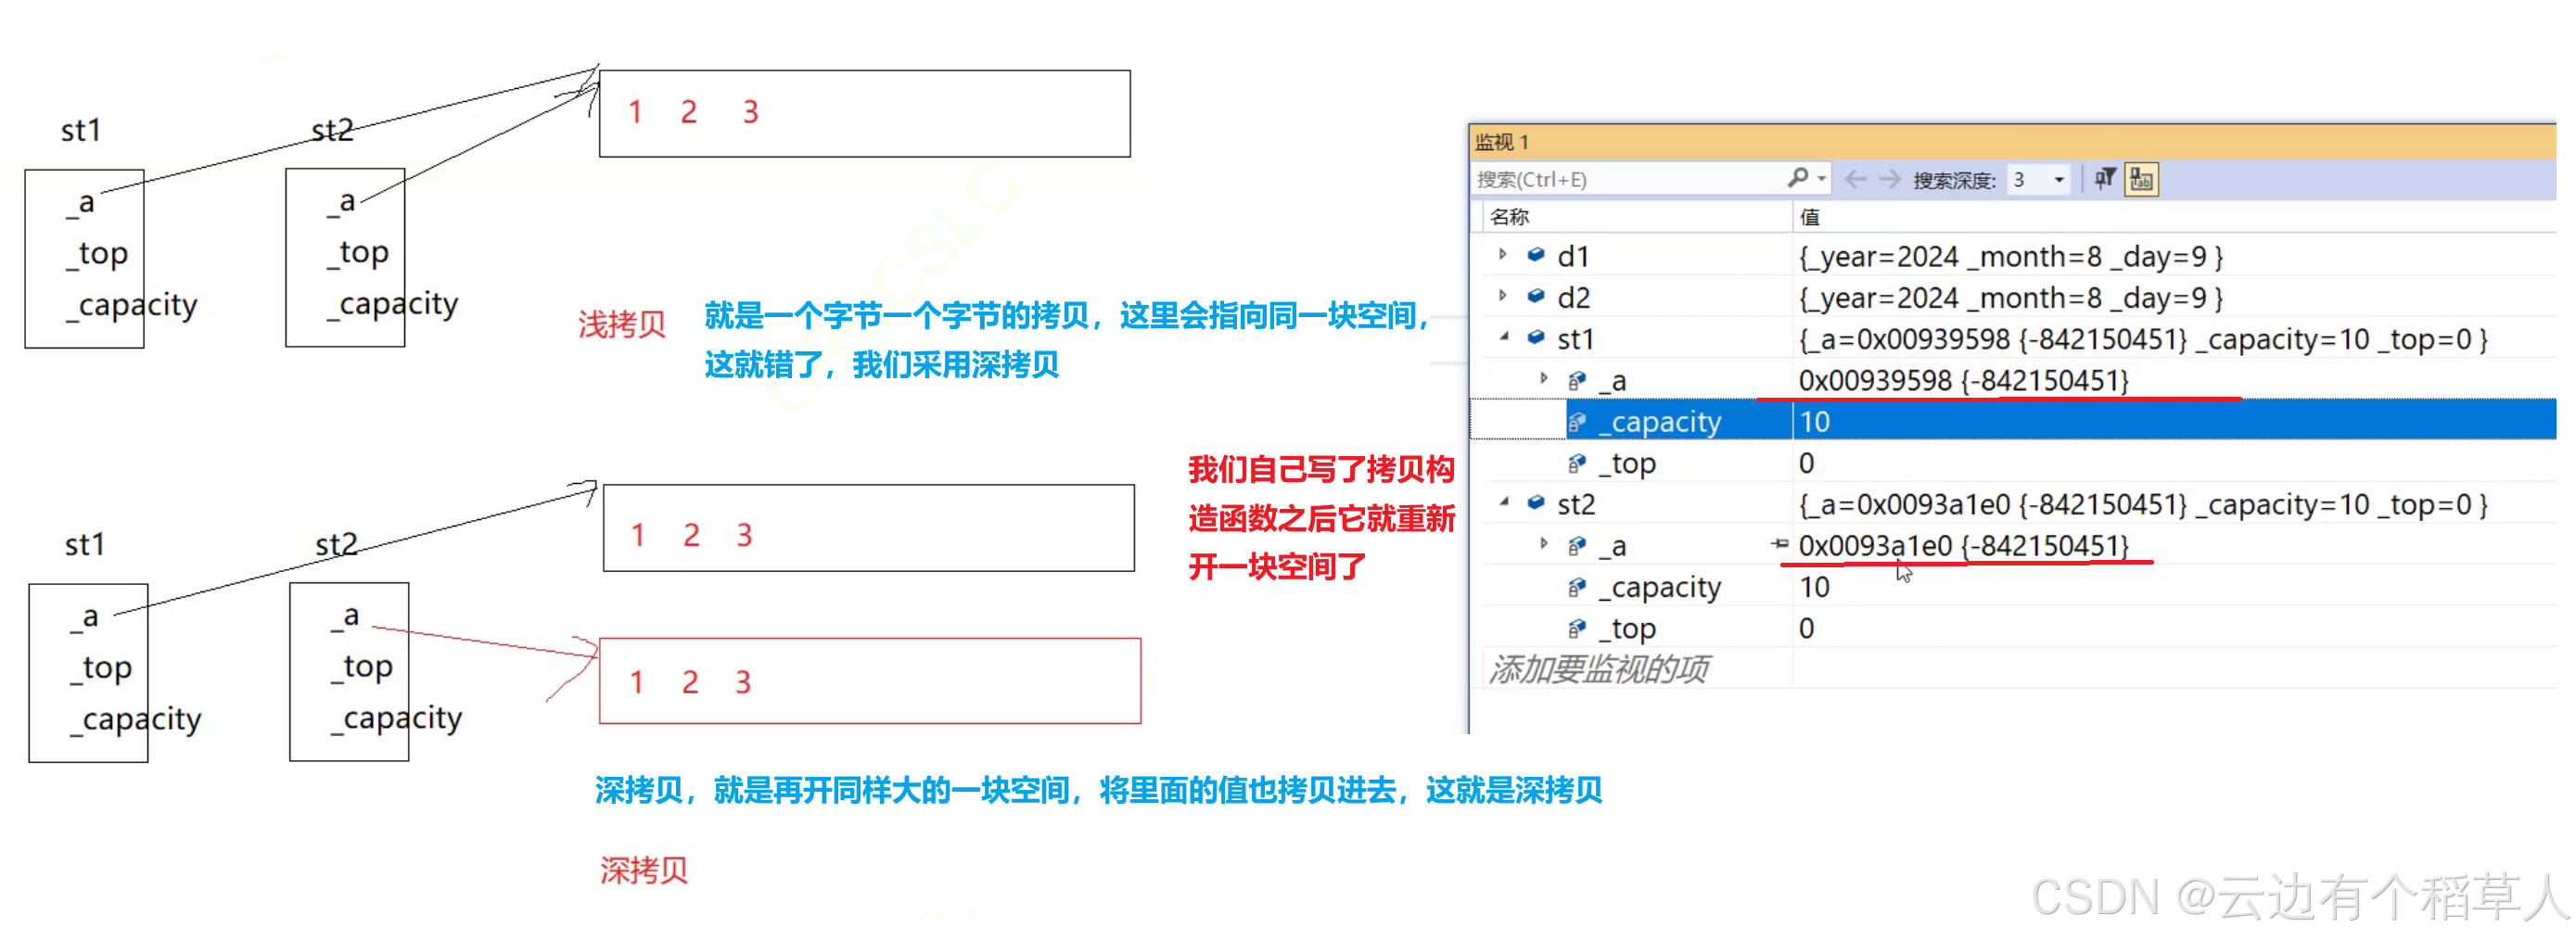Click the blue object icon beside st1

point(1536,338)
